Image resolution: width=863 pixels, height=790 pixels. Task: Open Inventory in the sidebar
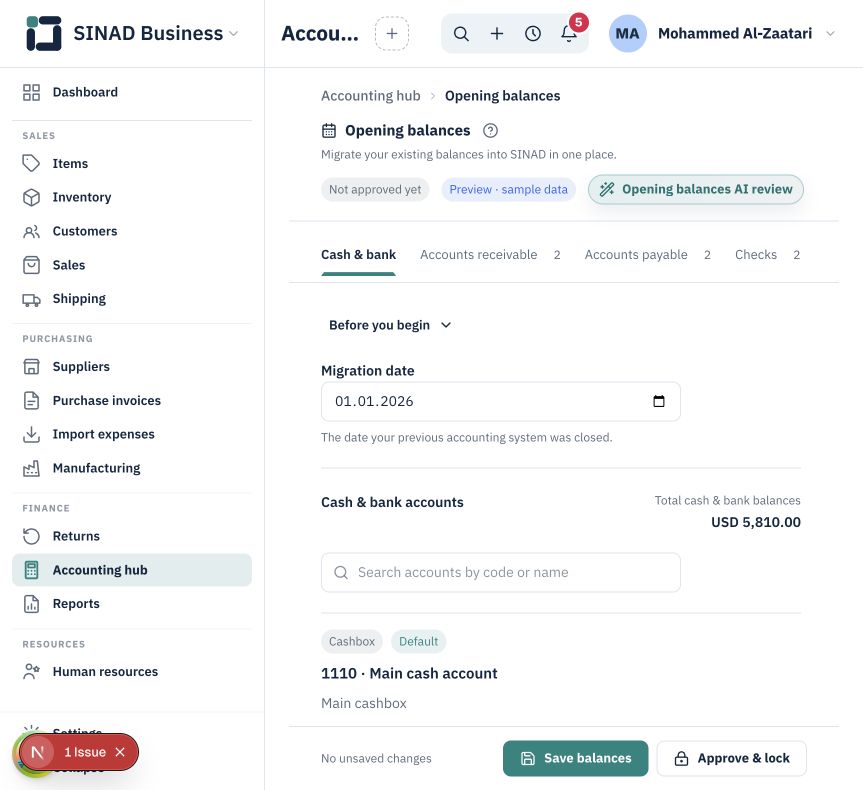coord(132,197)
